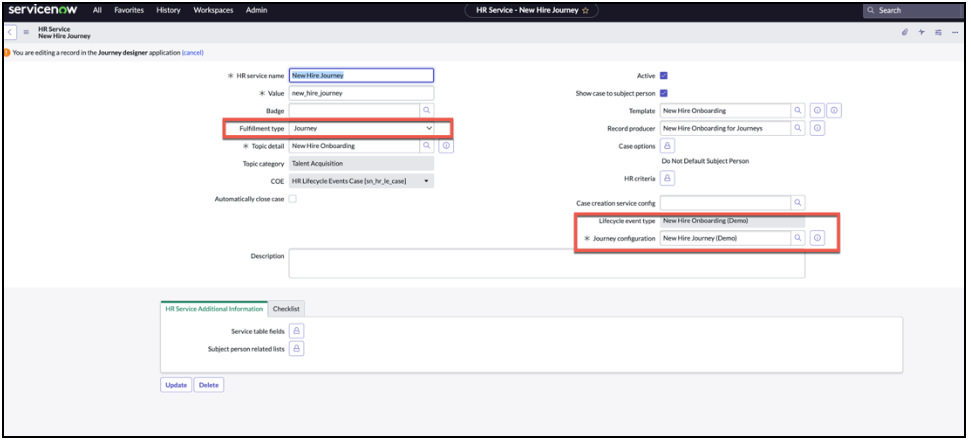Viewport: 971px width, 442px height.
Task: Click the cancel link in banner
Action: pyautogui.click(x=193, y=53)
